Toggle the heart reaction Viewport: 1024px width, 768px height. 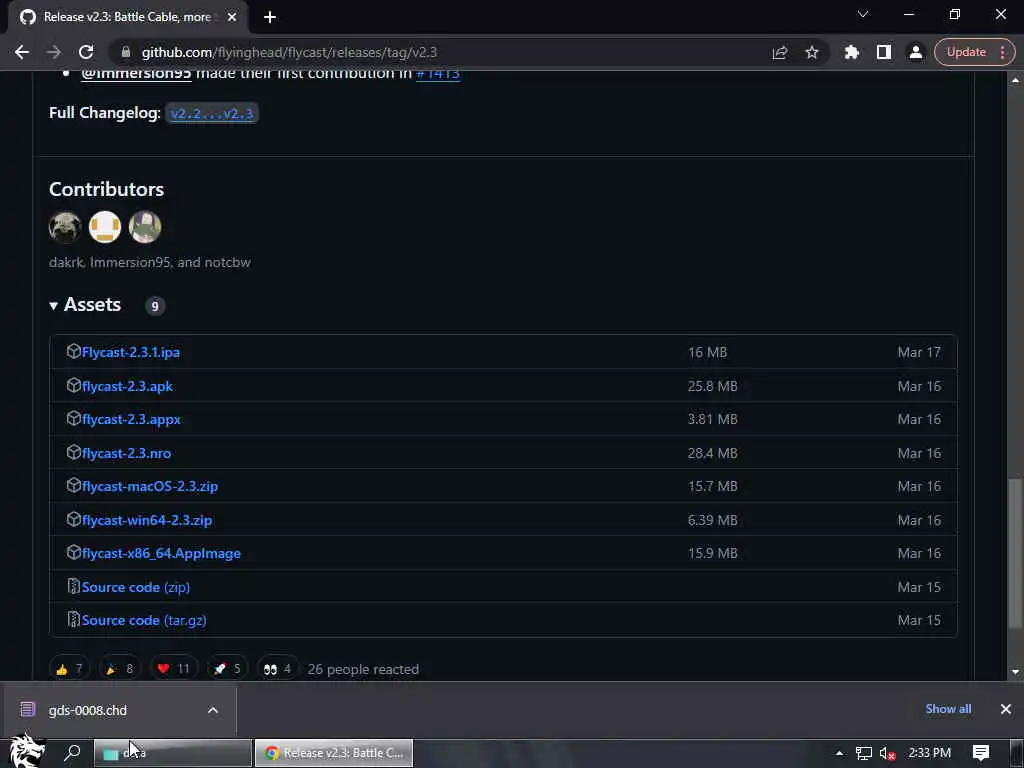(x=173, y=669)
